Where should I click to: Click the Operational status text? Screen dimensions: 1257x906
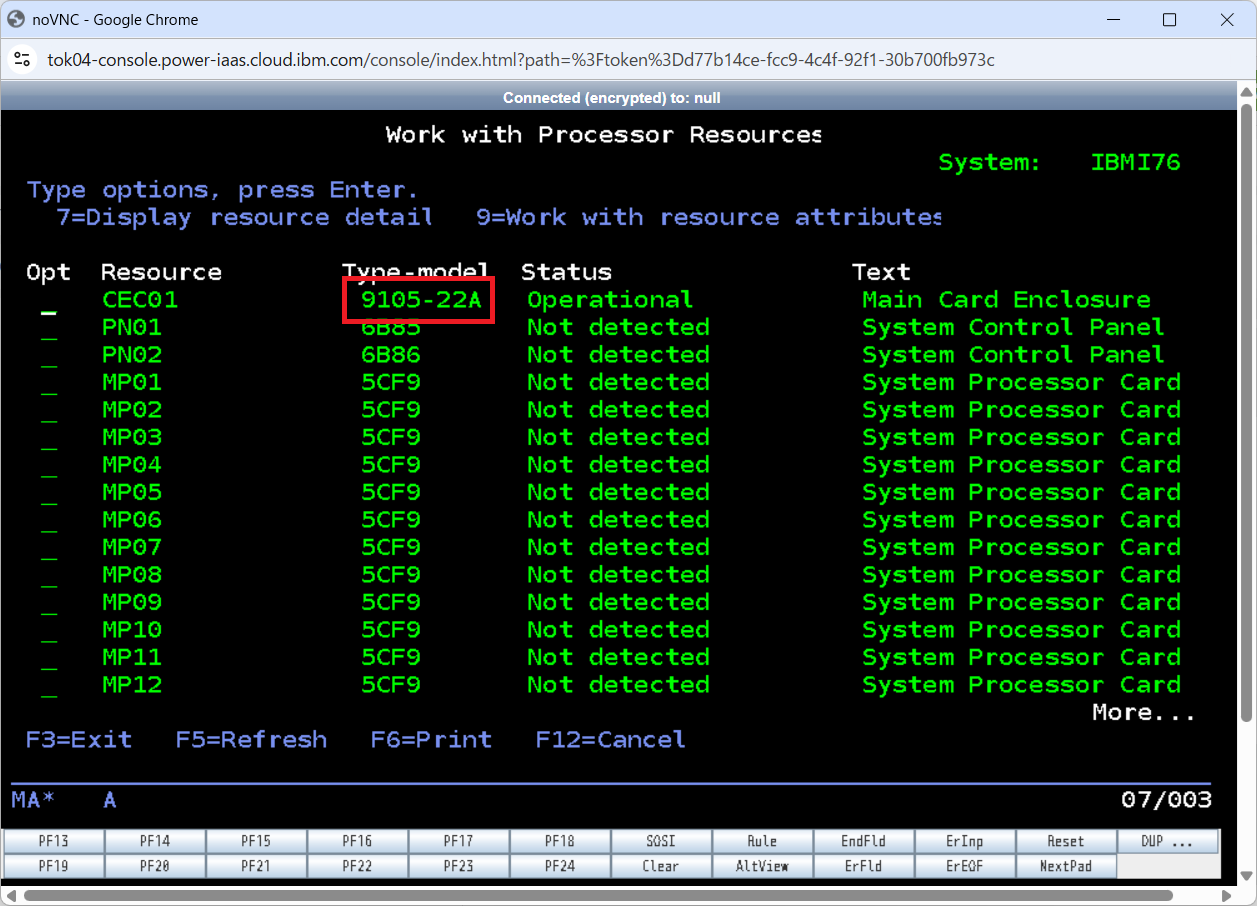[x=610, y=300]
